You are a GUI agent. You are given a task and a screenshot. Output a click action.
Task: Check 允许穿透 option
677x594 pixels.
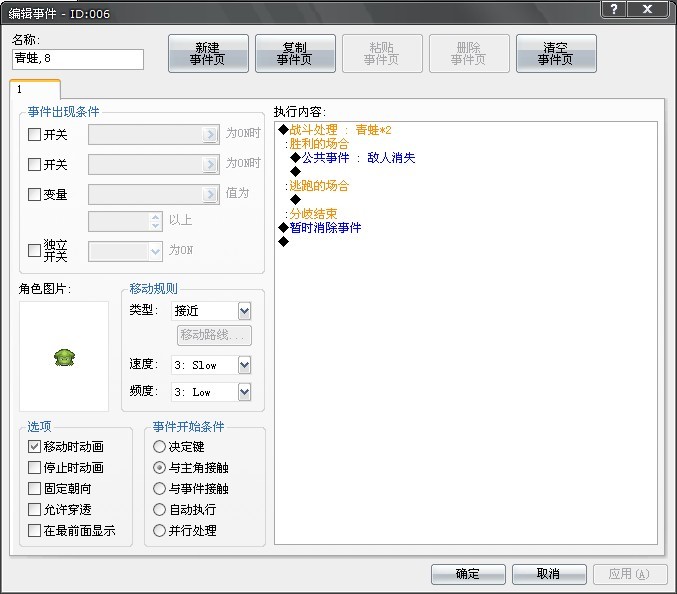coord(34,509)
